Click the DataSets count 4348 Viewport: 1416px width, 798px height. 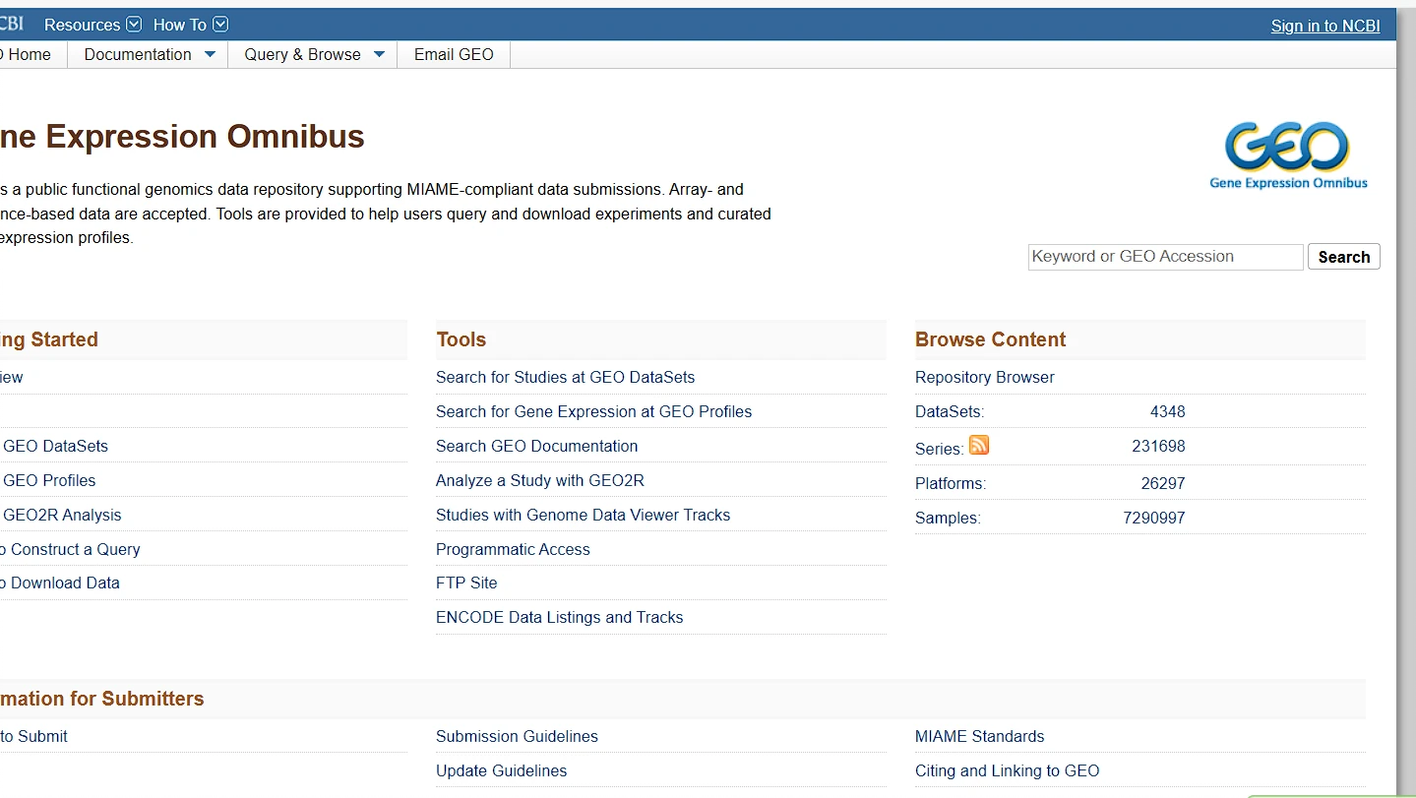[1167, 411]
